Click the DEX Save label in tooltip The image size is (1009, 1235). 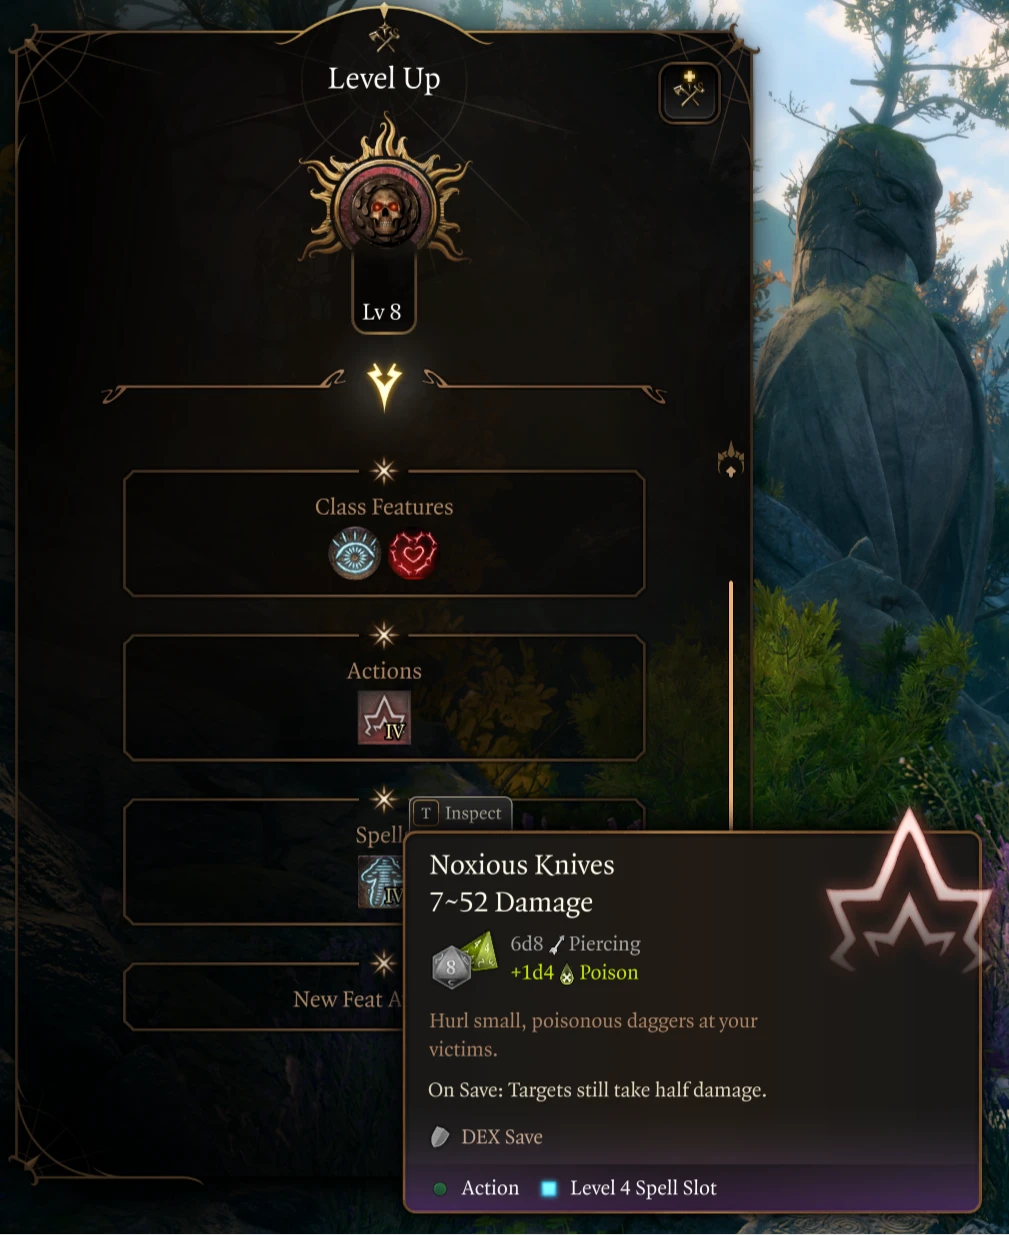coord(502,1137)
